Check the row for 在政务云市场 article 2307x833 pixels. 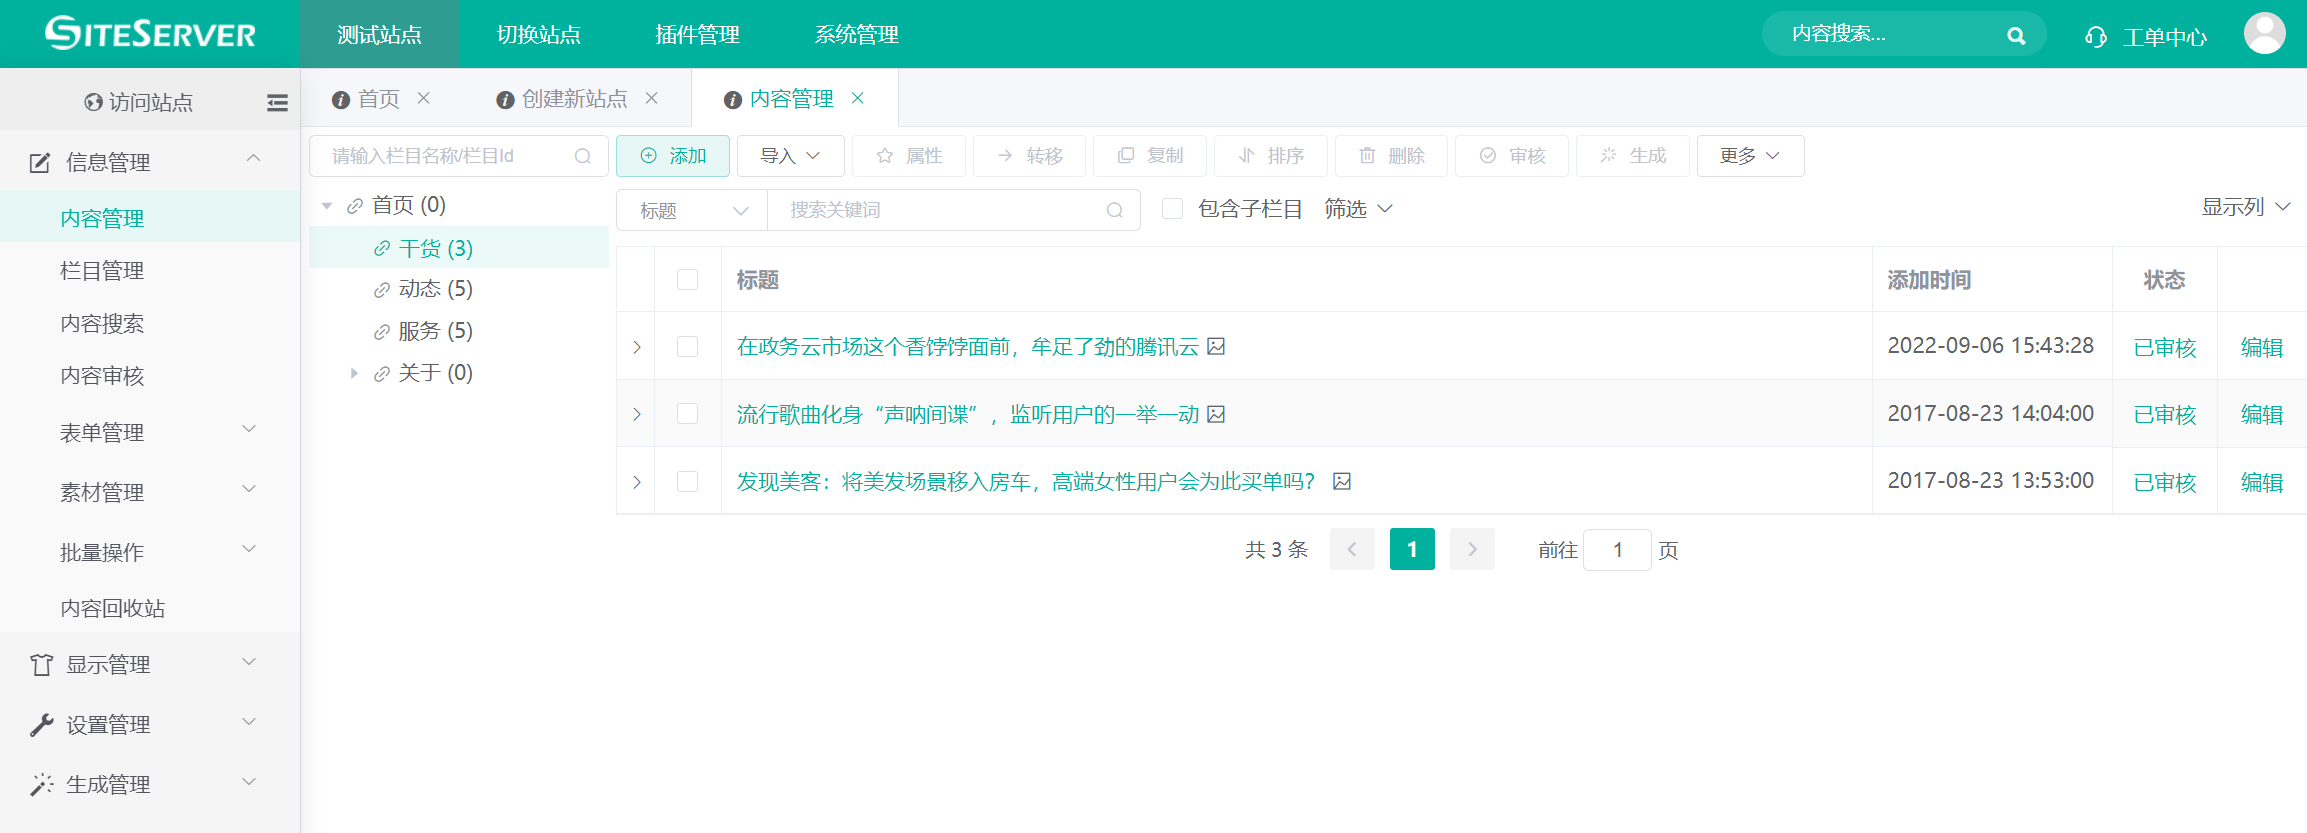pyautogui.click(x=688, y=347)
